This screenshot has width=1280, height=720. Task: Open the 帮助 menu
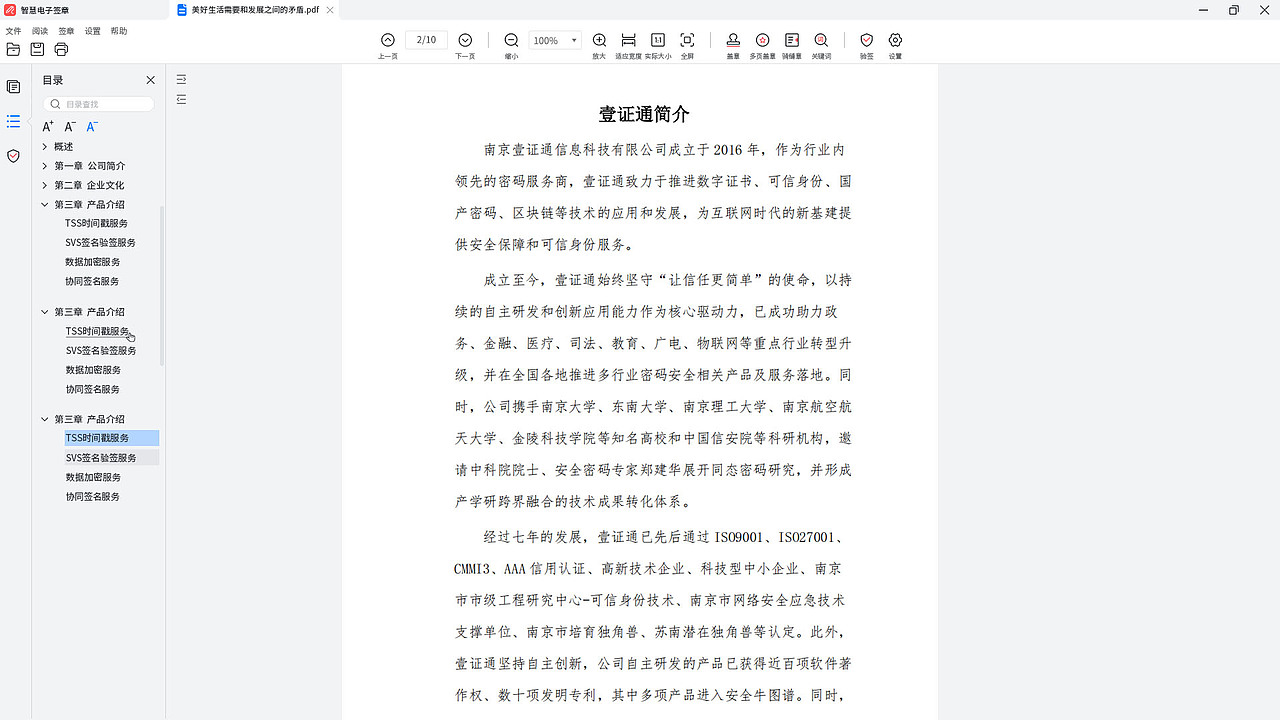click(x=118, y=31)
